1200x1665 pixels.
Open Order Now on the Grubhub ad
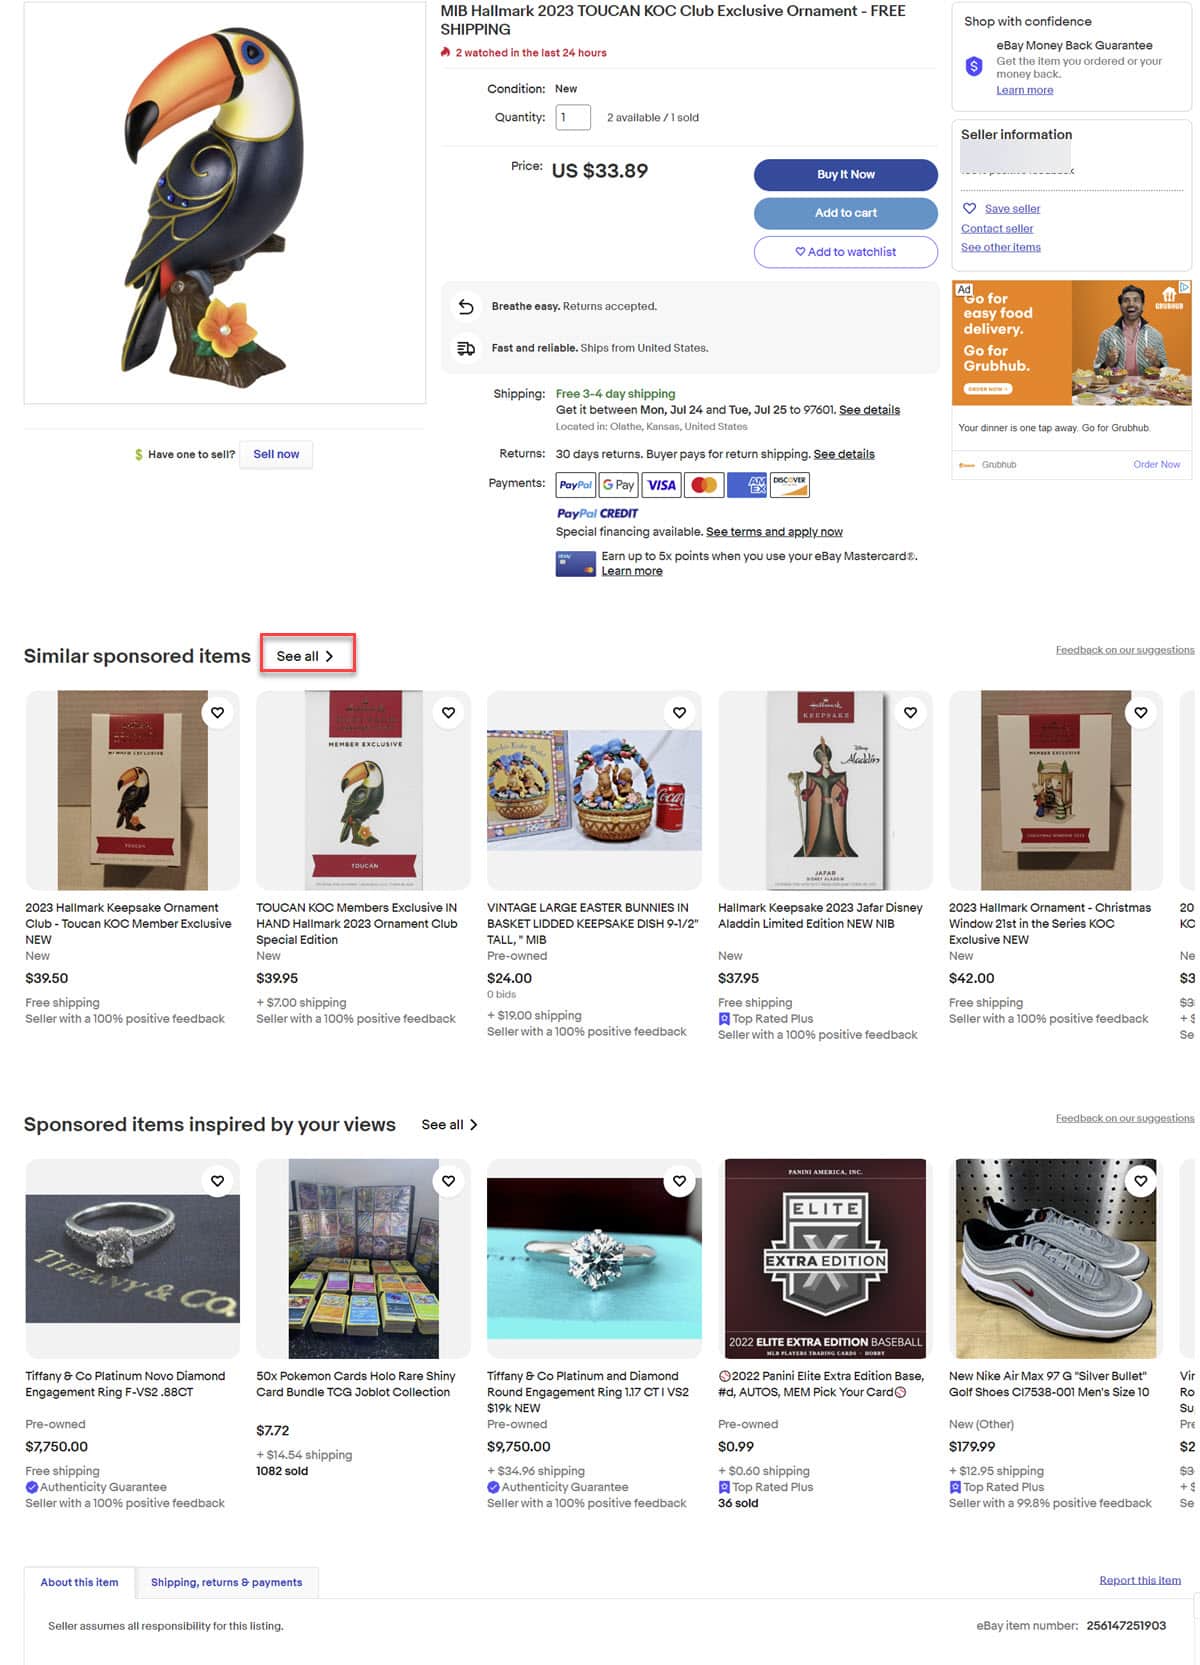pos(1156,464)
